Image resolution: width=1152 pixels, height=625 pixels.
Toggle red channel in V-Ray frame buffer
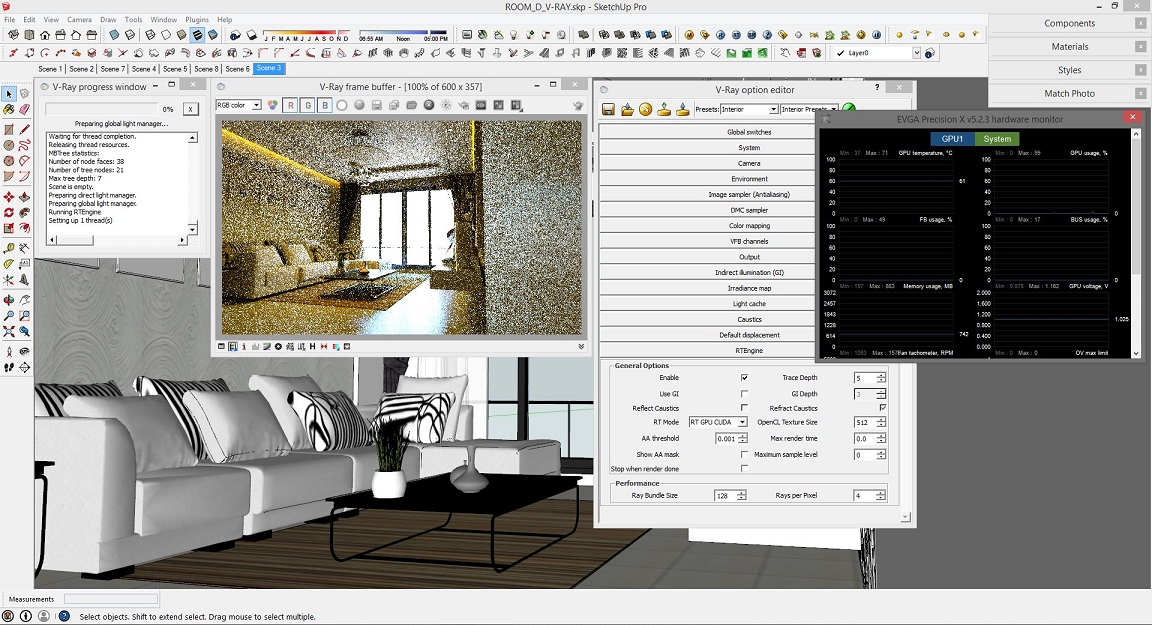click(290, 105)
